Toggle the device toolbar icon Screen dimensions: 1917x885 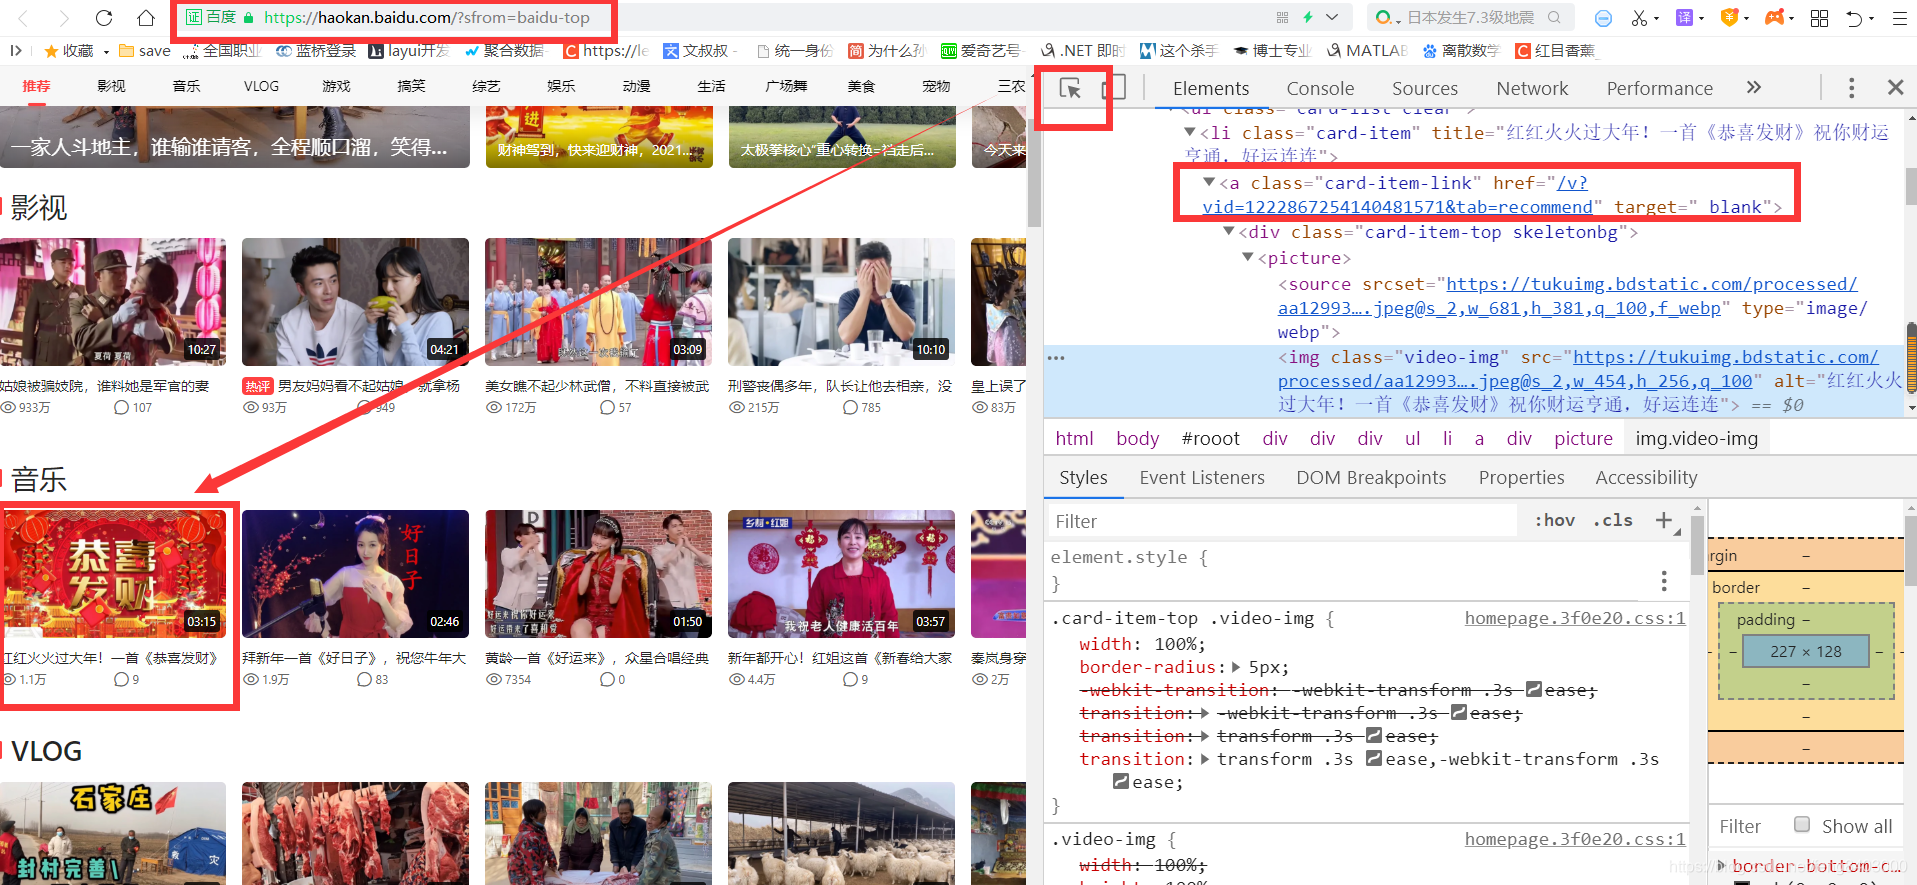[x=1113, y=88]
